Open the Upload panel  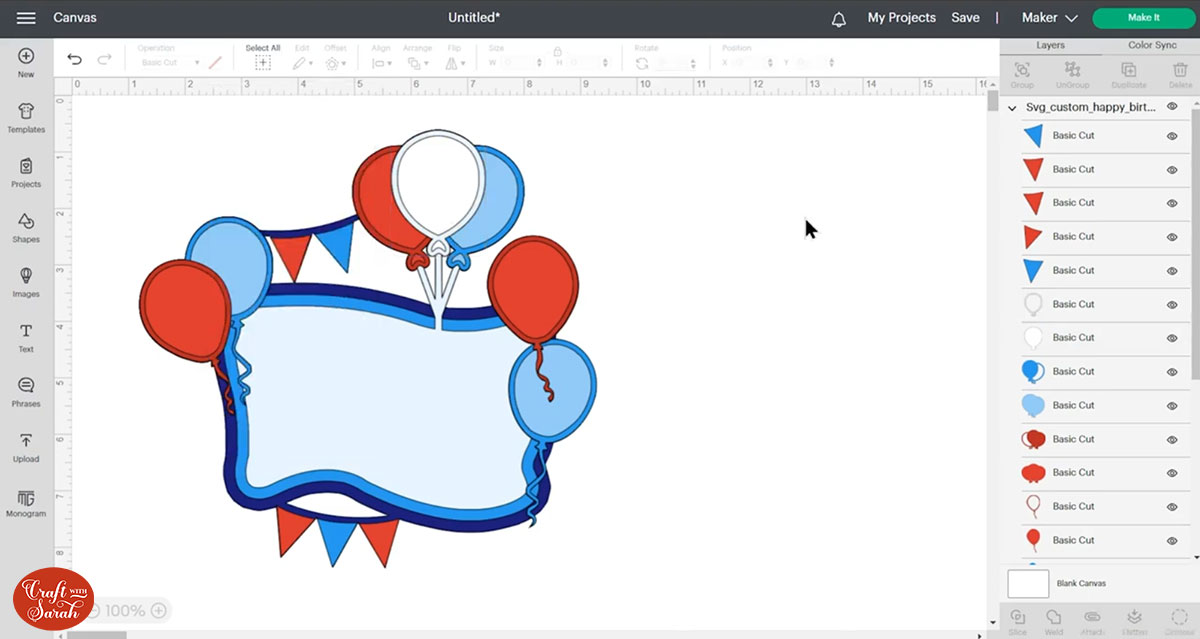pos(26,447)
